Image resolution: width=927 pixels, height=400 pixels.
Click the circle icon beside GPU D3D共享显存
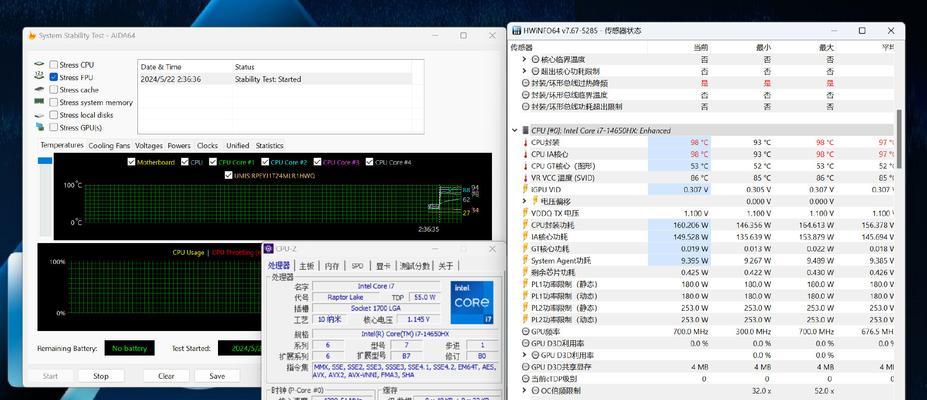click(x=526, y=367)
